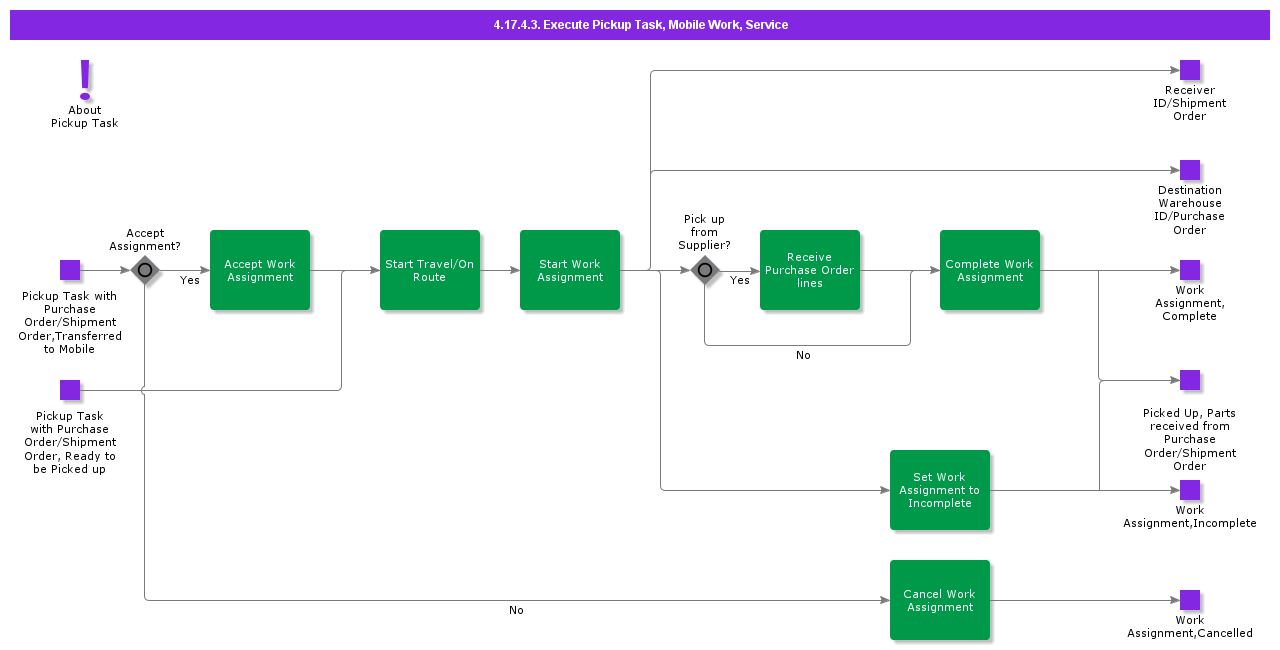Screen dimensions: 1280x650
Task: Click the Accept Assignment? gateway diamond
Action: [145, 270]
